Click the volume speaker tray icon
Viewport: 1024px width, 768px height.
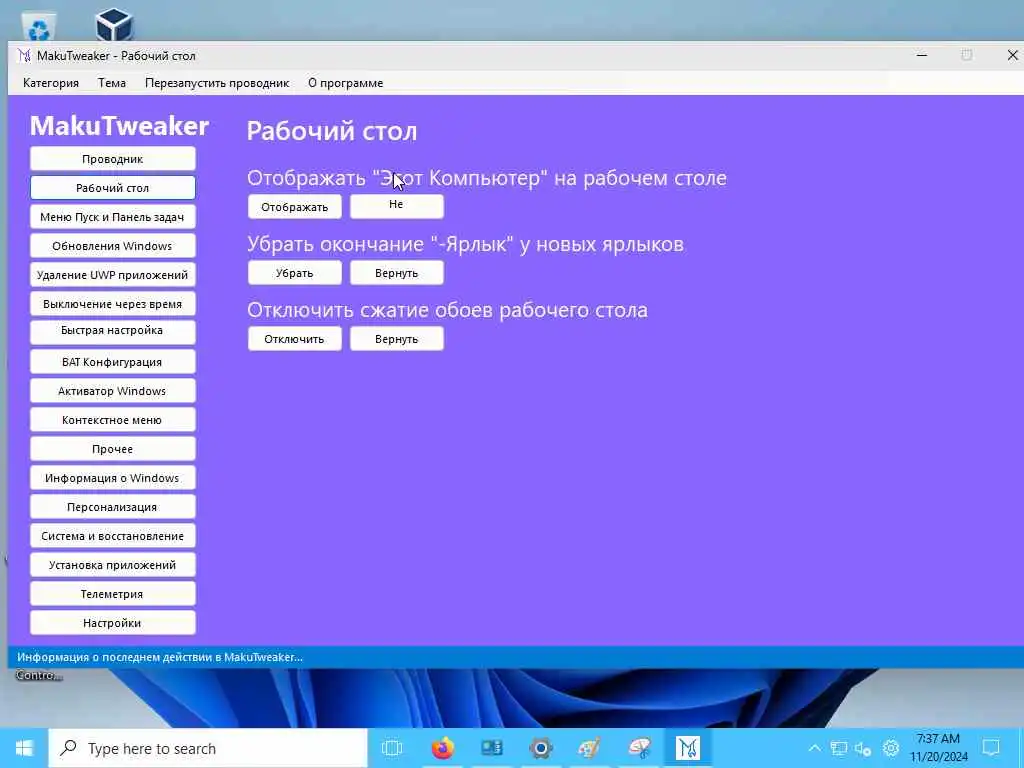(x=863, y=748)
